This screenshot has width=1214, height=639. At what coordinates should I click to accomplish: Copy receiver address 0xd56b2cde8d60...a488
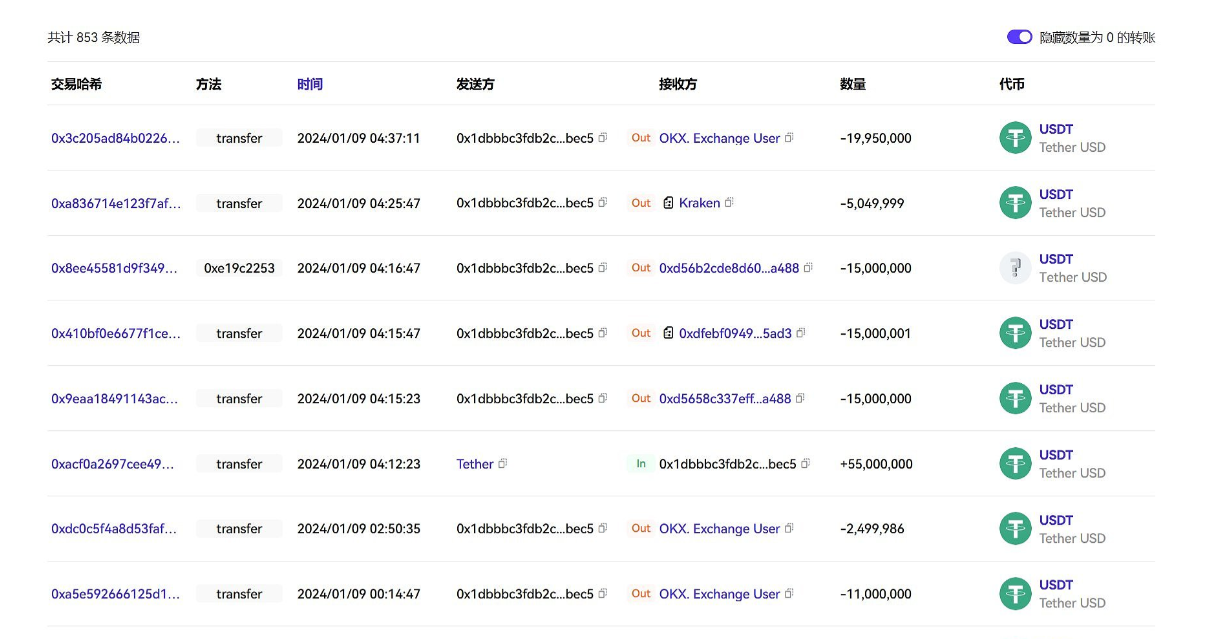click(x=808, y=268)
